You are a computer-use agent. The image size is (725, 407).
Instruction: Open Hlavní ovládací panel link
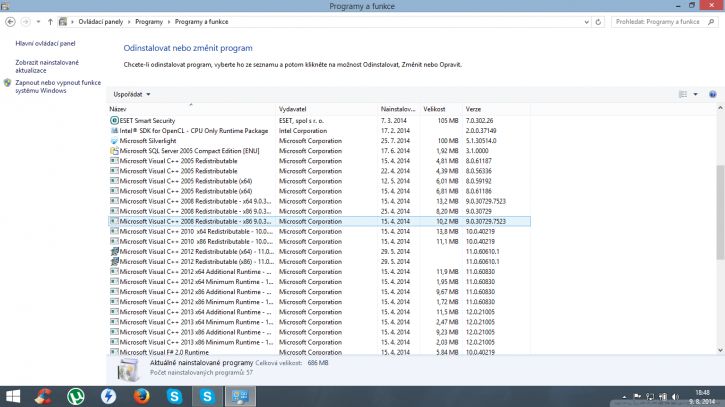(45, 43)
